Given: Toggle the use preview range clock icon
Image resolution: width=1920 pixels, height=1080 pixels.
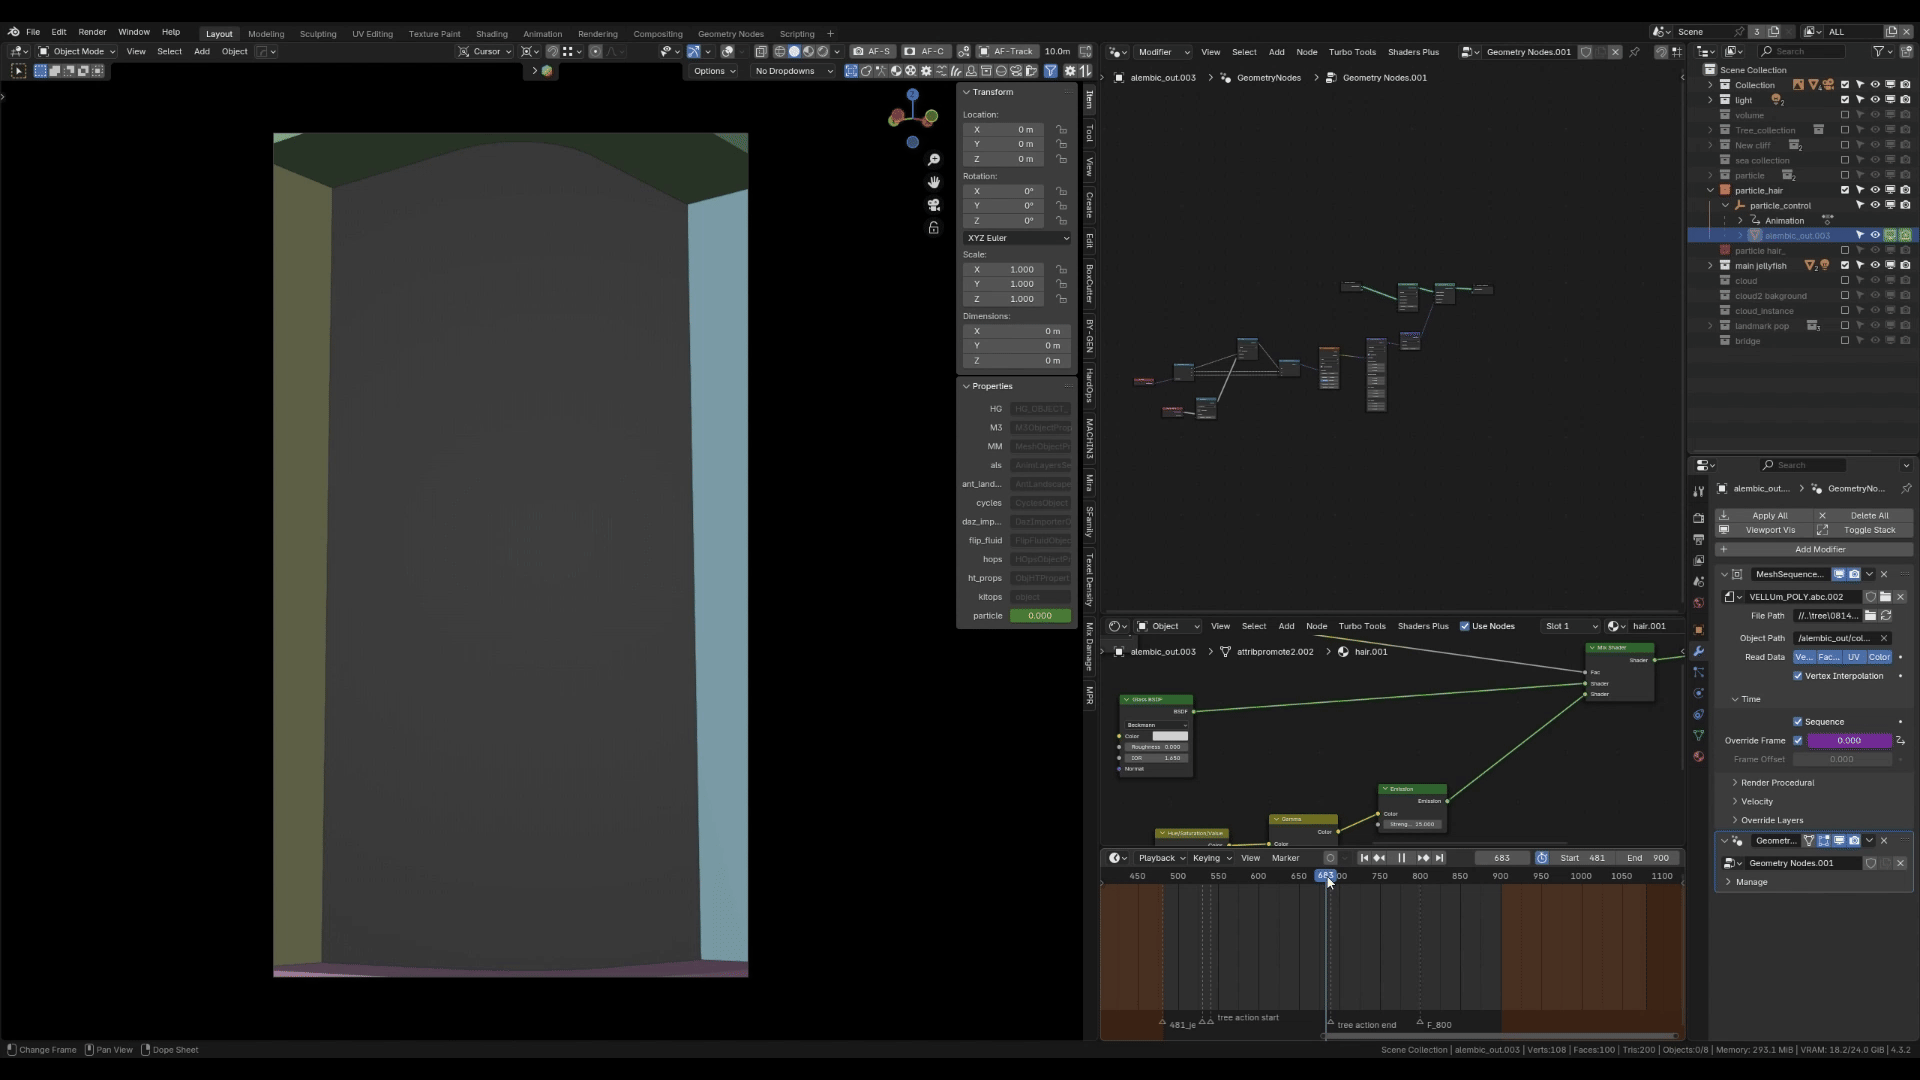Looking at the screenshot, I should pyautogui.click(x=1542, y=858).
